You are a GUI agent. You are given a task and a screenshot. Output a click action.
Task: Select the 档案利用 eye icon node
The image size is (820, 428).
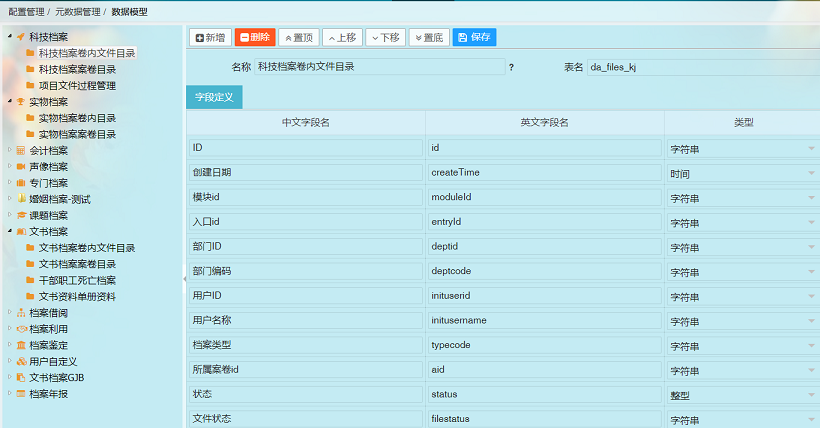[21, 328]
